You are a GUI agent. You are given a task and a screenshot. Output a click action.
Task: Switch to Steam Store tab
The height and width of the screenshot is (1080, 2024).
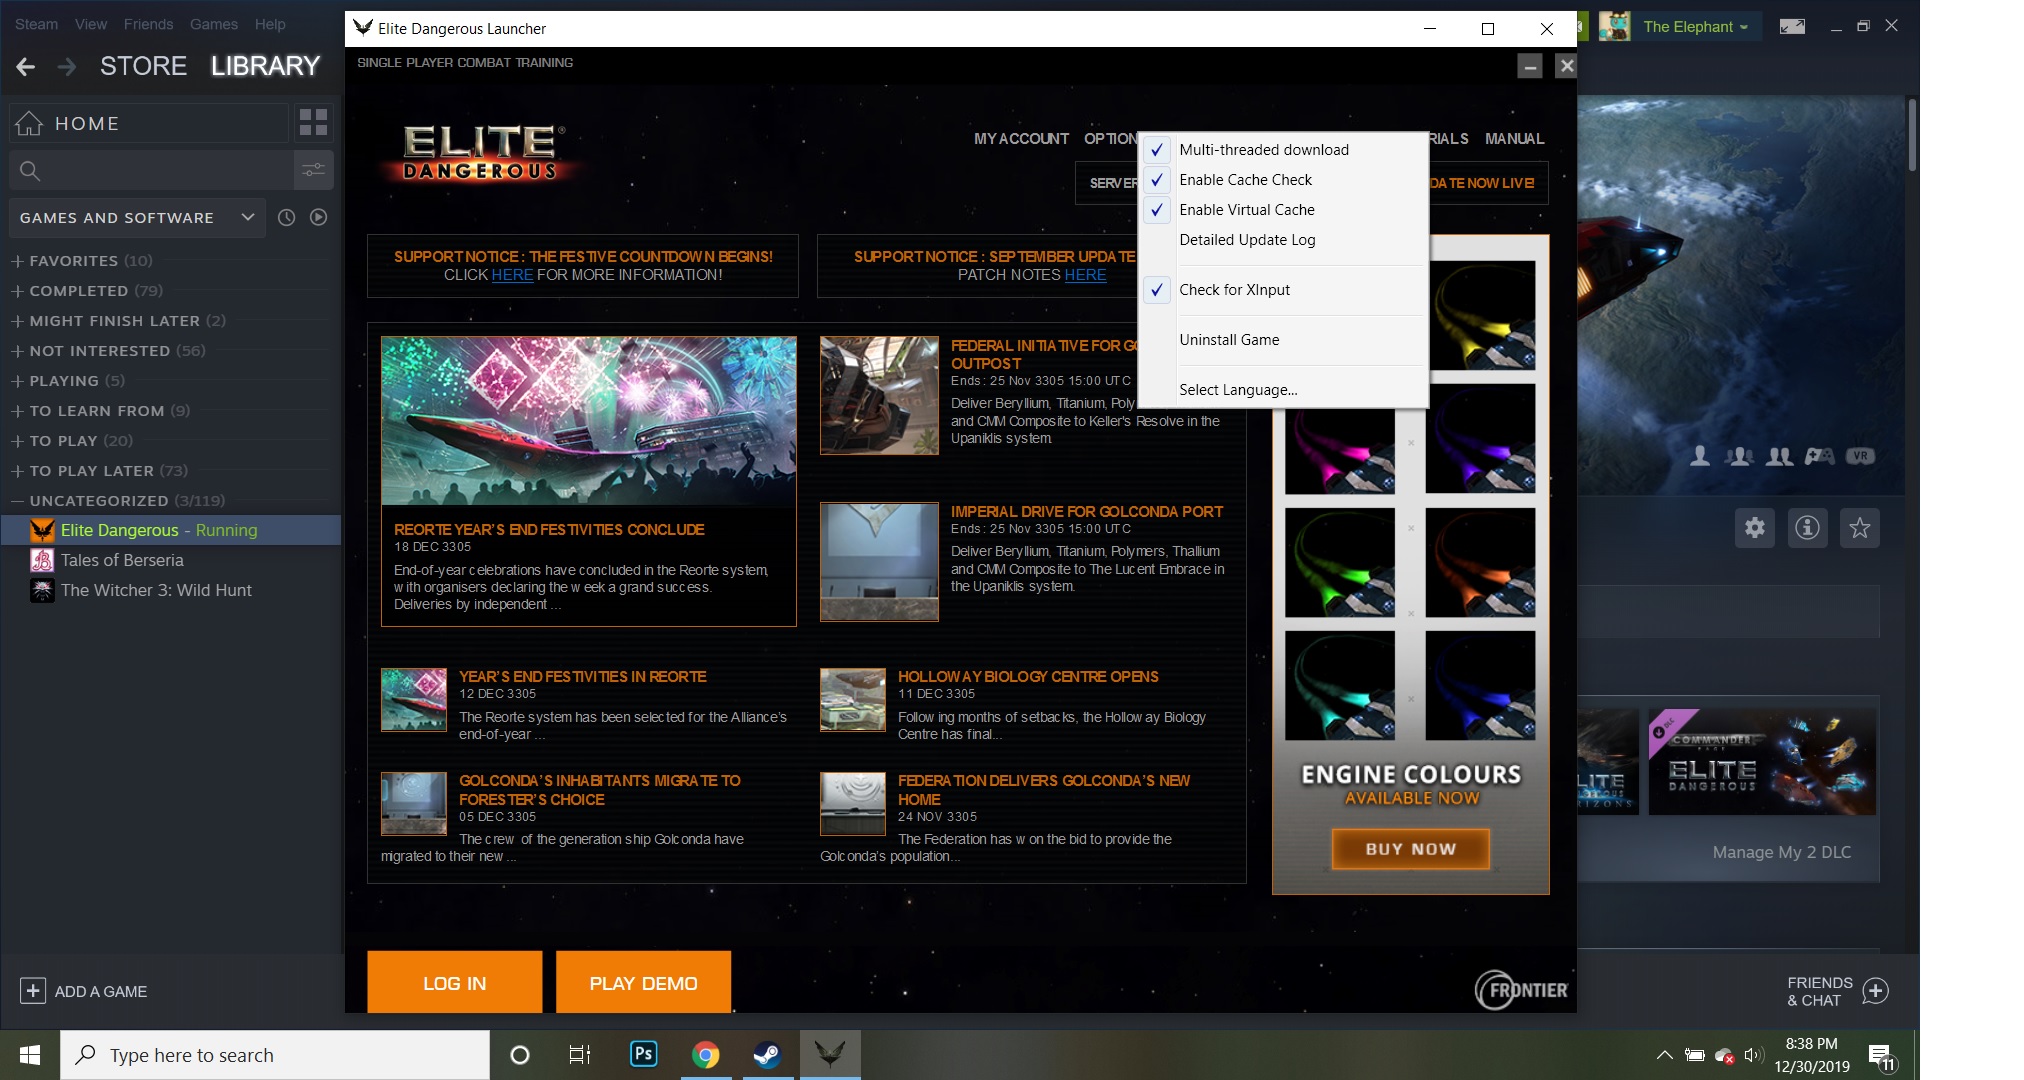[x=143, y=66]
